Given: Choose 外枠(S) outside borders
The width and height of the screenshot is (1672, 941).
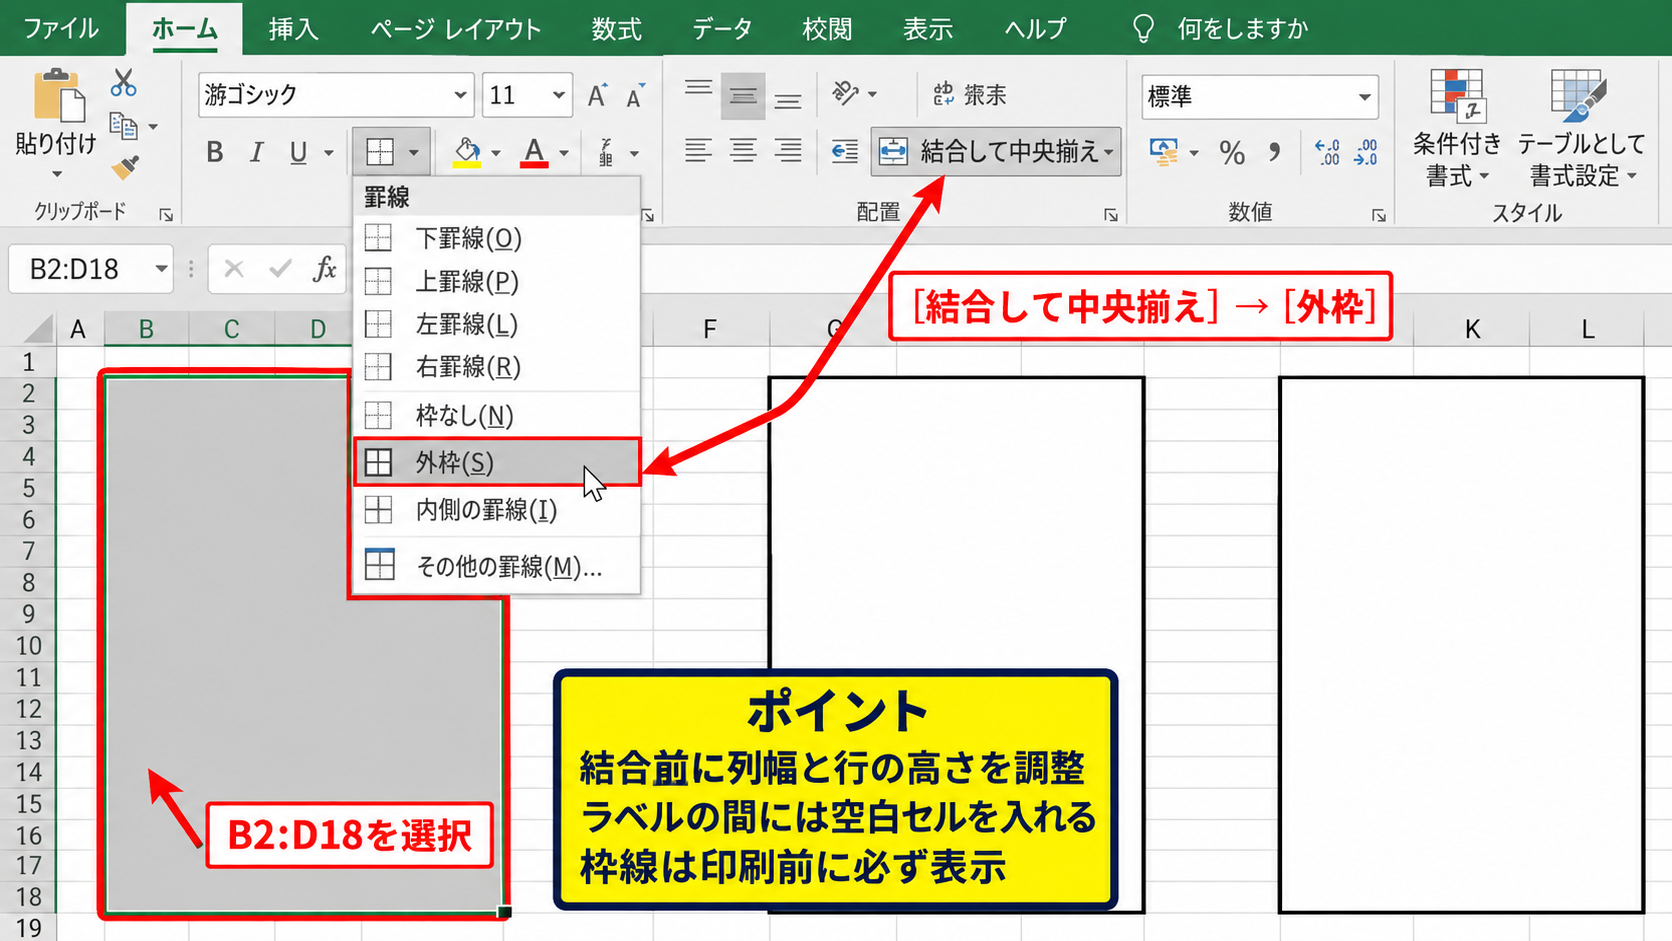Looking at the screenshot, I should [x=496, y=462].
